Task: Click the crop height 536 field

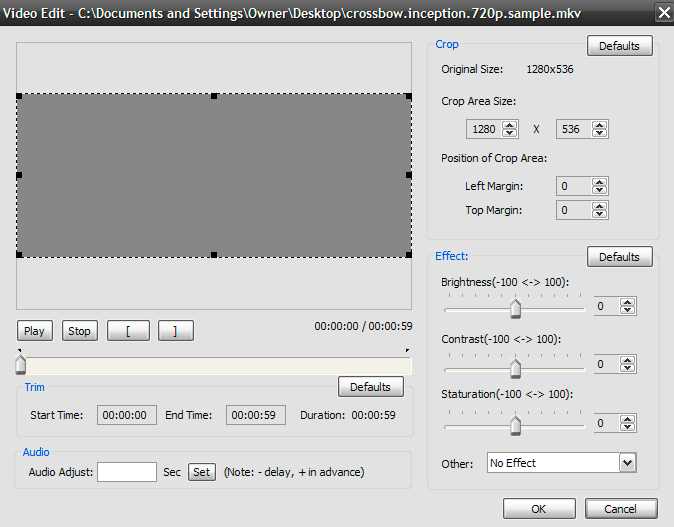Action: click(x=575, y=129)
